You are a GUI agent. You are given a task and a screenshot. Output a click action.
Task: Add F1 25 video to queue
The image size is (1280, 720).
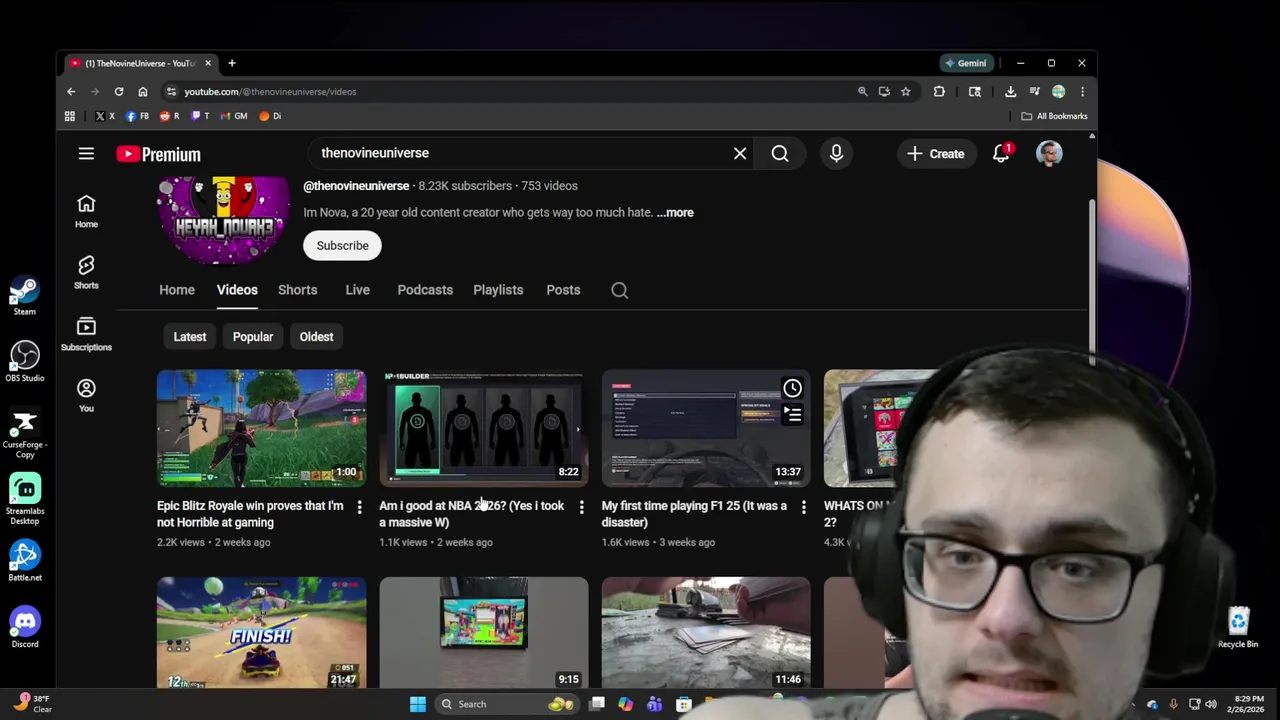(792, 413)
